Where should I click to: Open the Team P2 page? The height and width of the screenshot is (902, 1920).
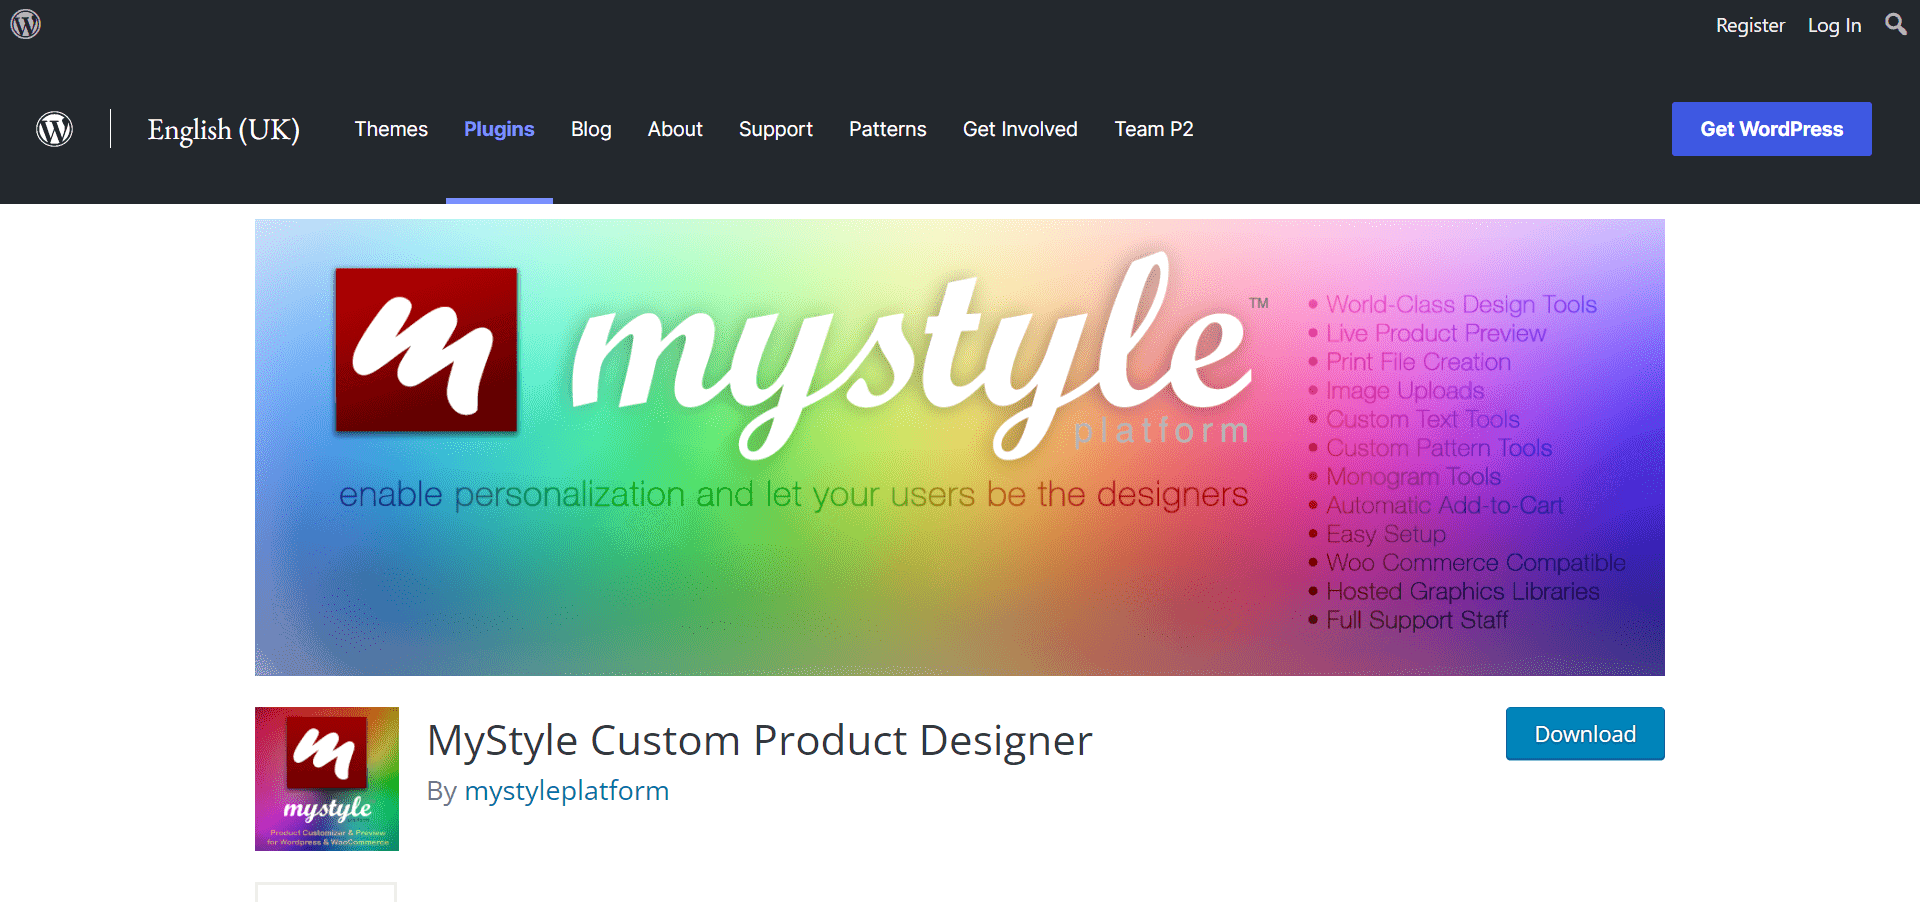1153,129
